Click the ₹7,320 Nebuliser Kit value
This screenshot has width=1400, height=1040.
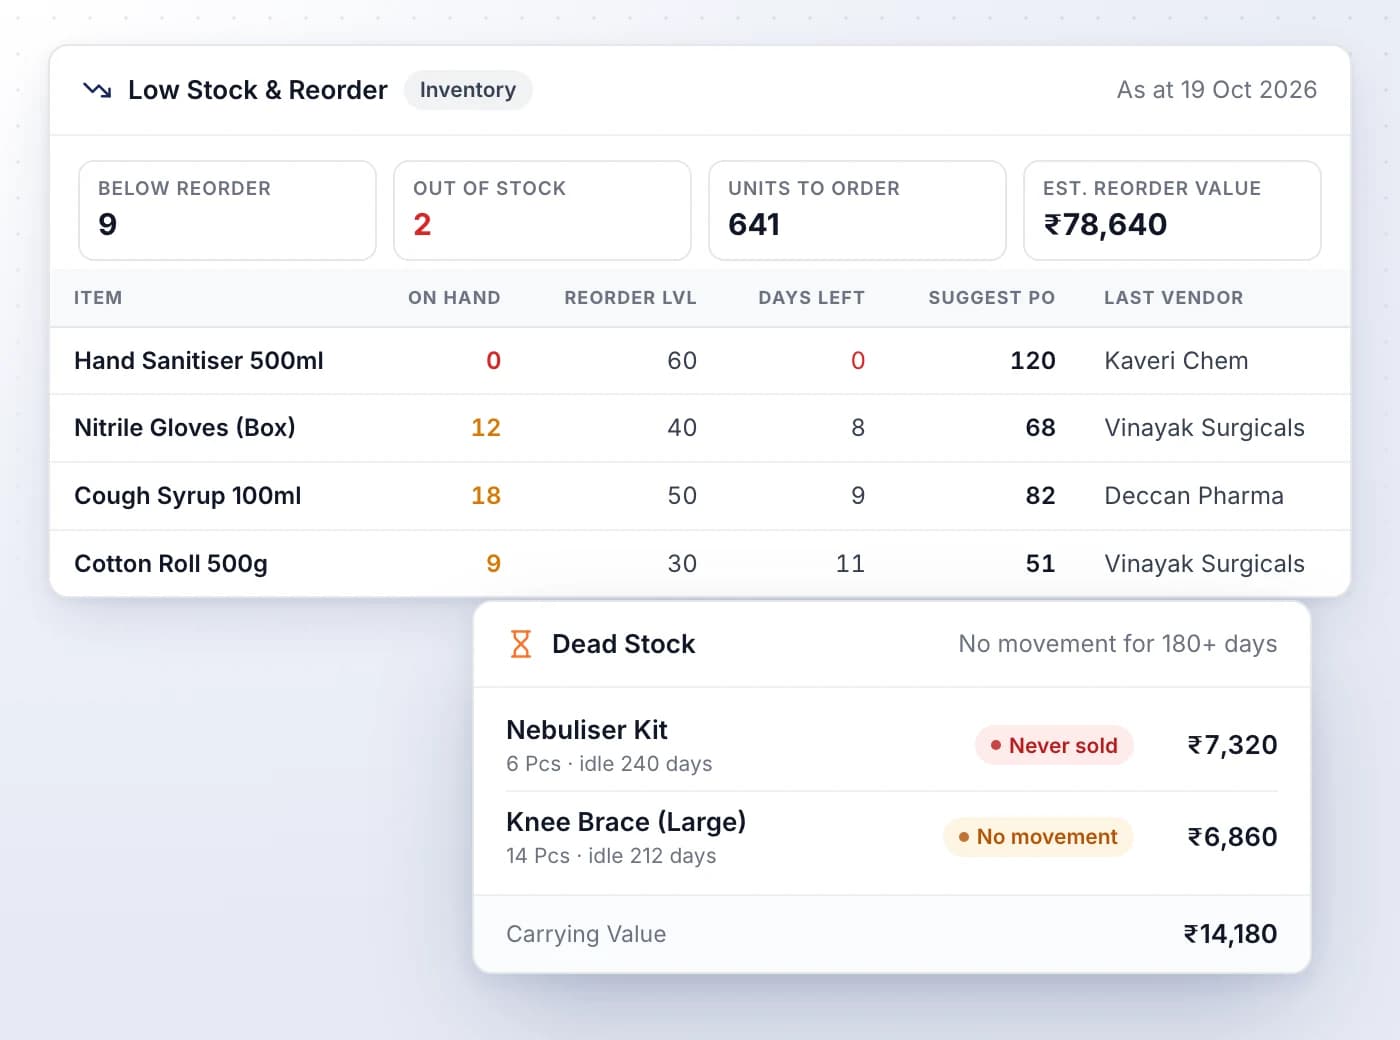coord(1232,745)
